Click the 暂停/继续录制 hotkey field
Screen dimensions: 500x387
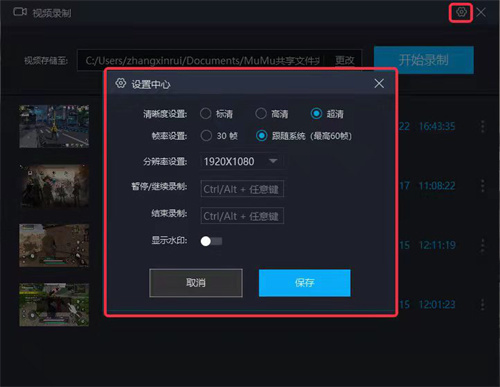pos(242,189)
